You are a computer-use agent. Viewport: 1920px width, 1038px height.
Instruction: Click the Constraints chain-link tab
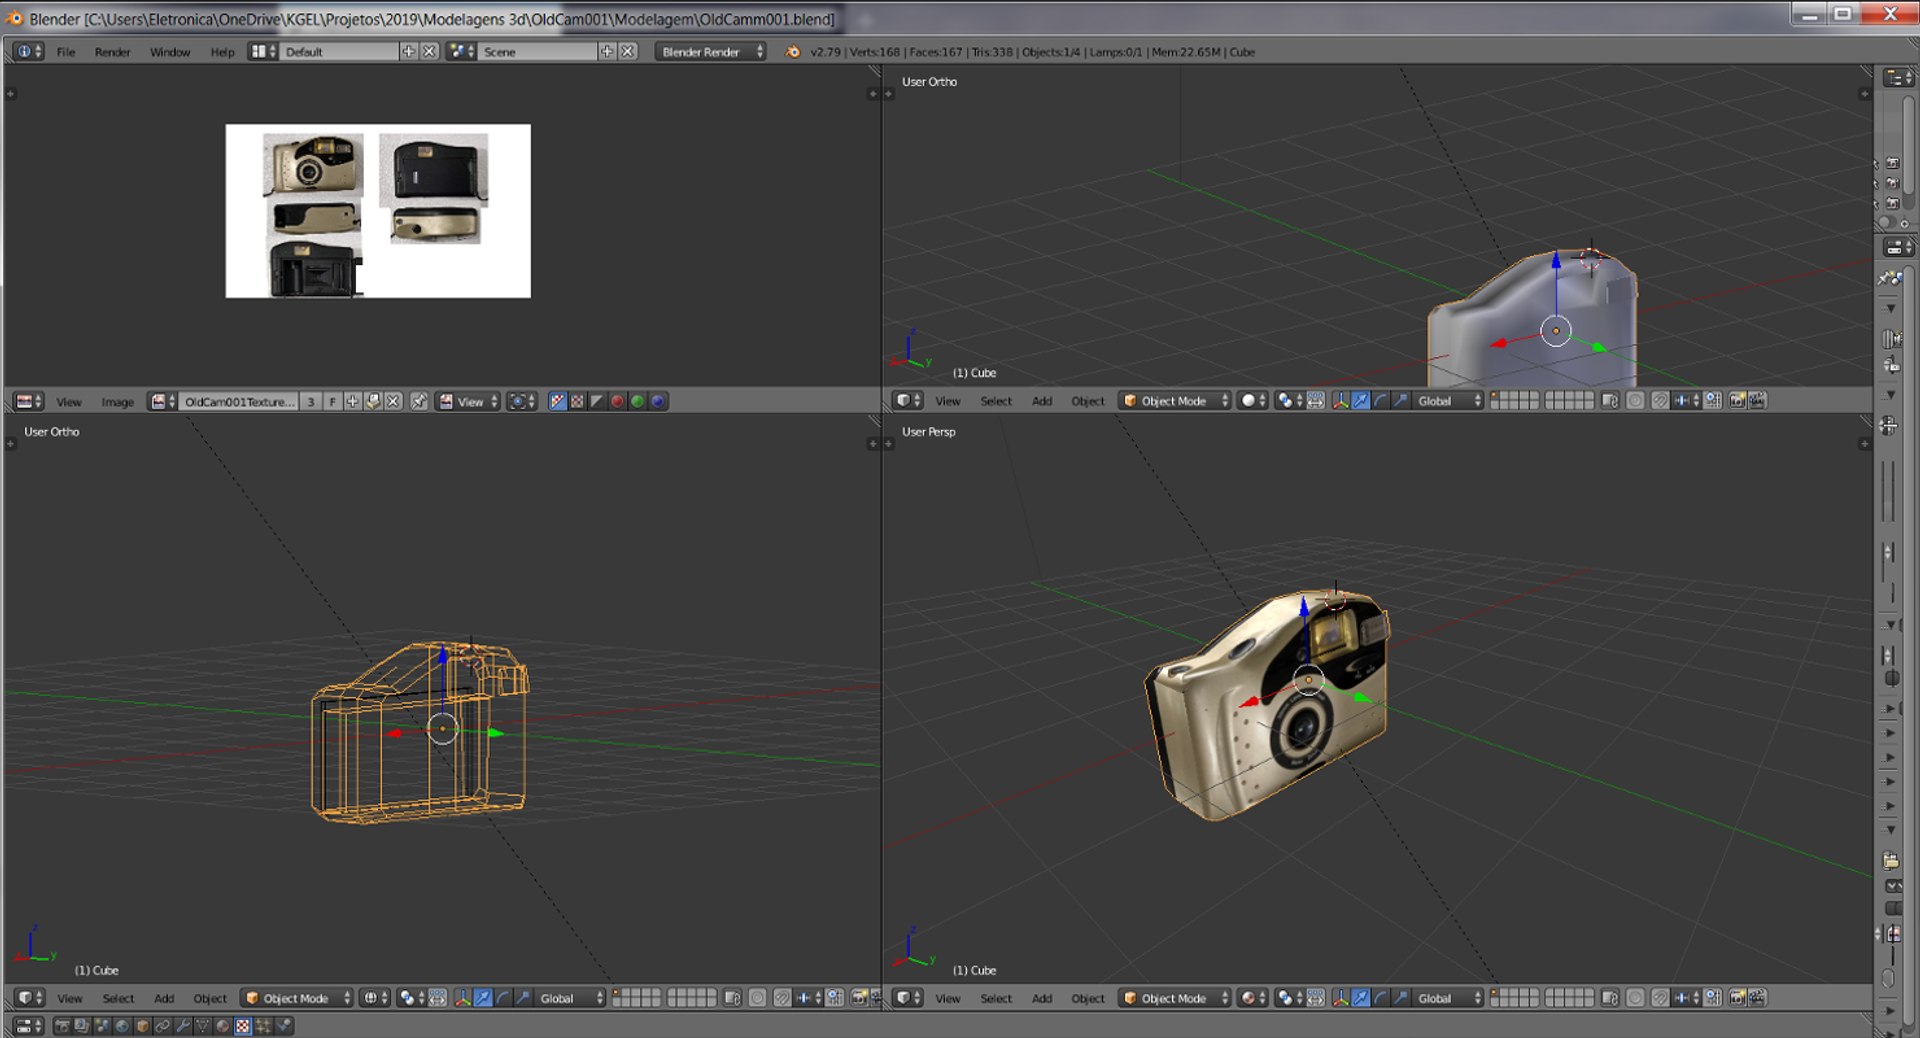162,1026
